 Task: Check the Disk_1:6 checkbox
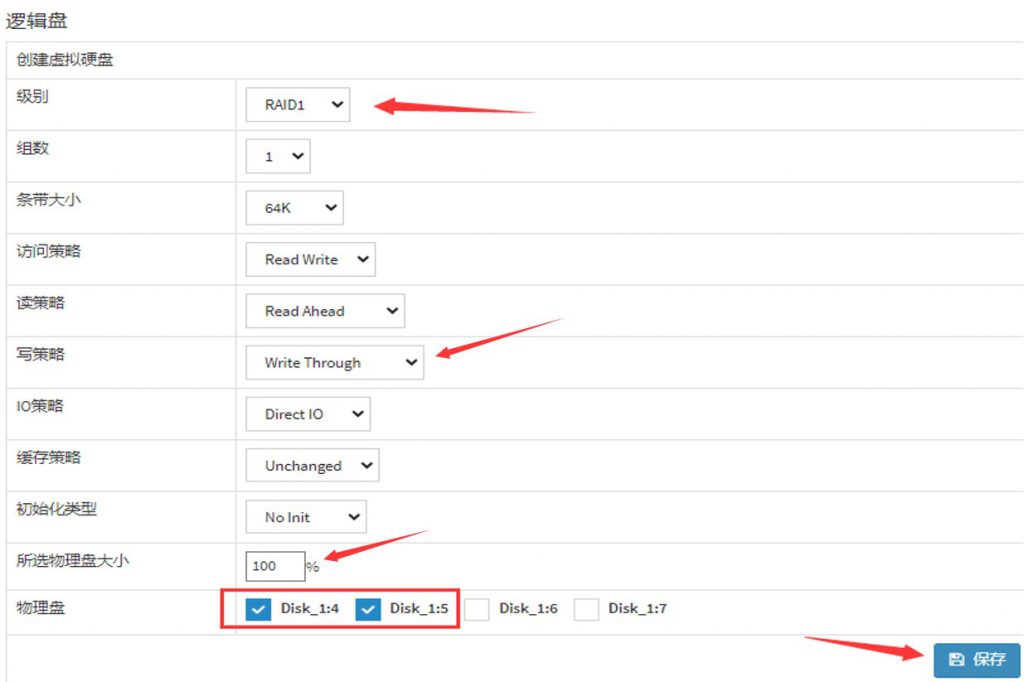click(477, 609)
